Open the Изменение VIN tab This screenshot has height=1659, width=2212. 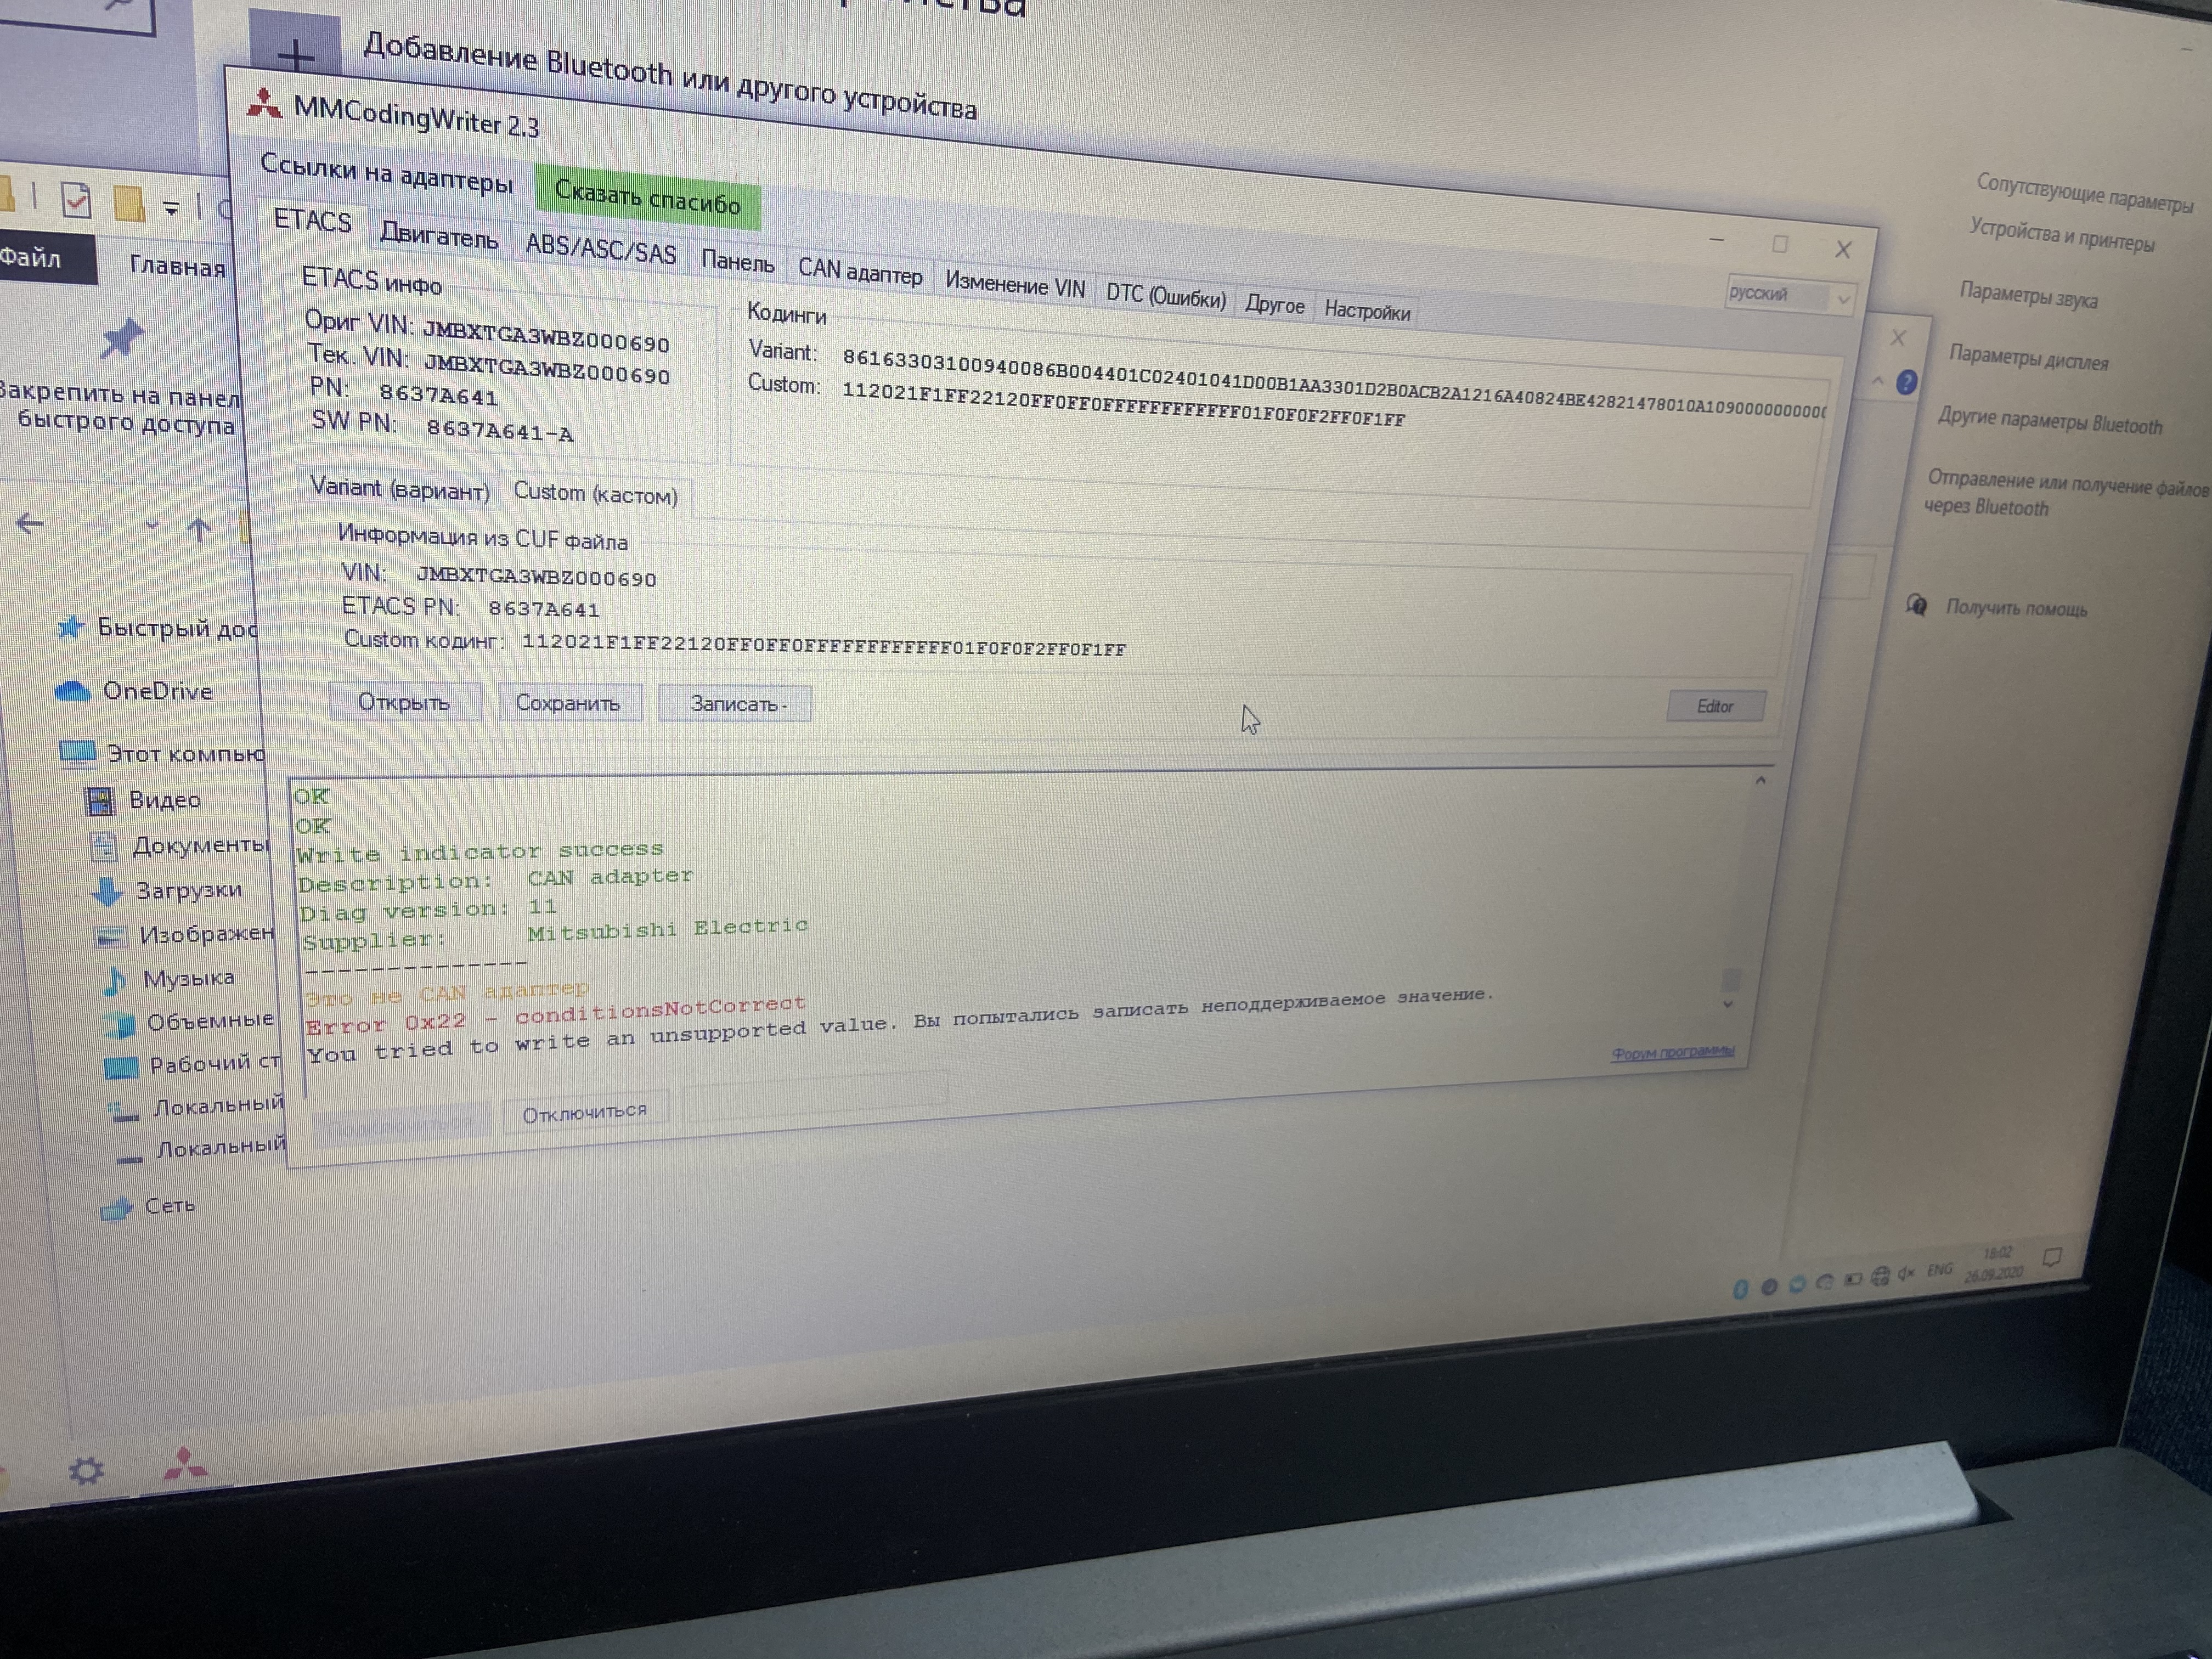[1015, 286]
